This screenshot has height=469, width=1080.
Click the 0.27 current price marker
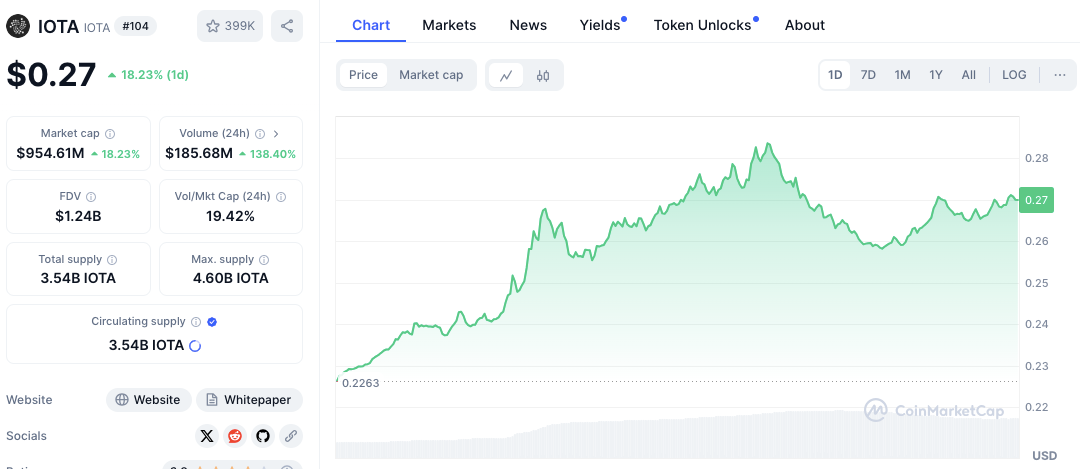[1036, 200]
